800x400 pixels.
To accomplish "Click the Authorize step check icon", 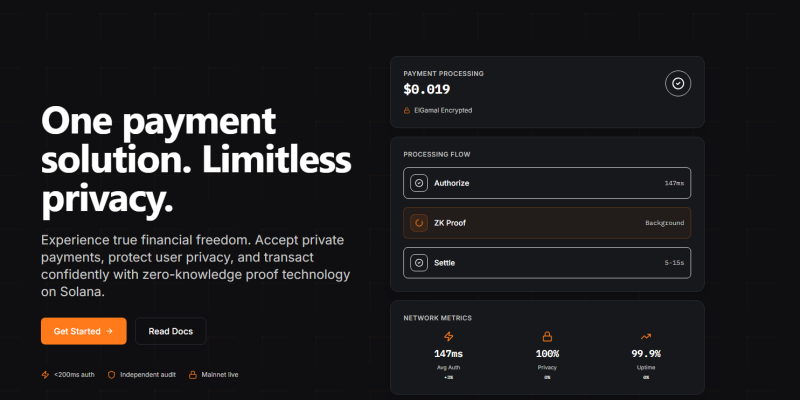I will coord(420,183).
